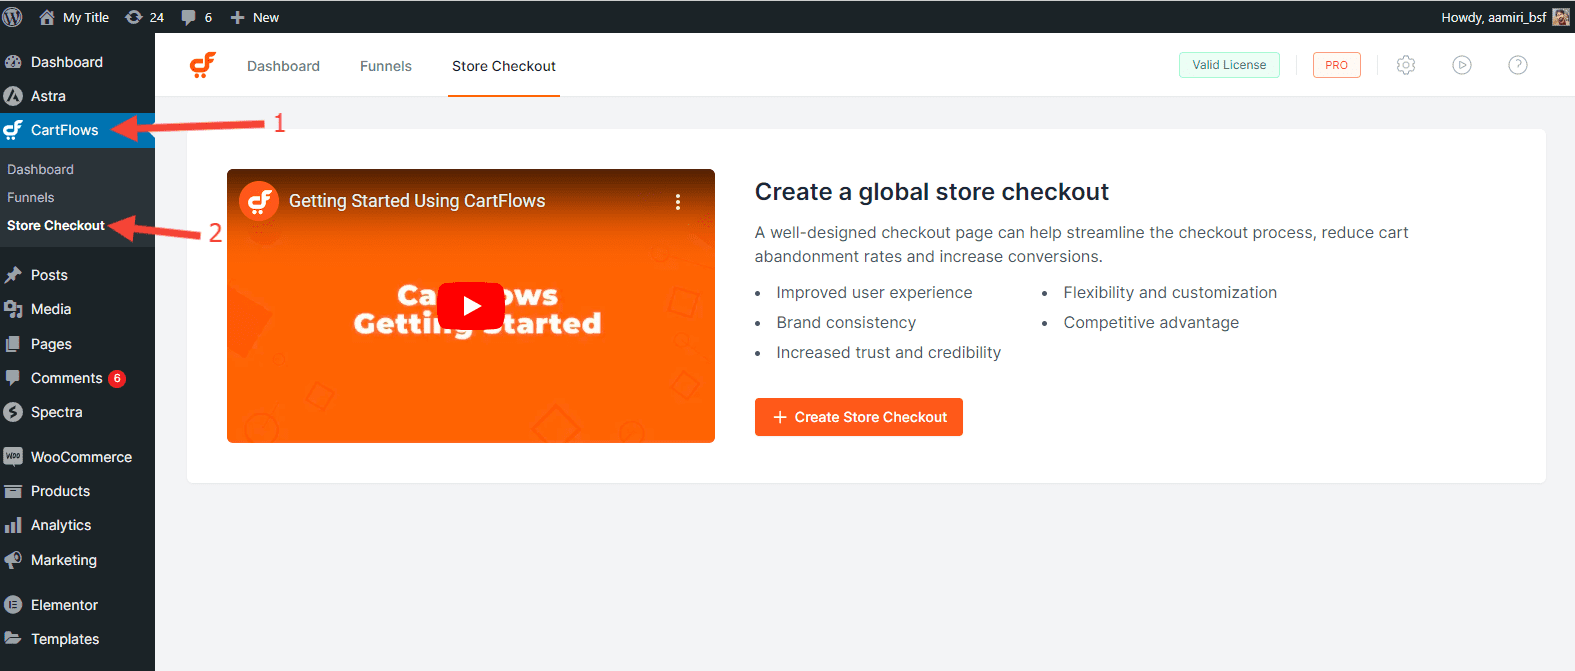Expand the New content menu in admin bar
Screen dimensions: 1575x671
(x=255, y=17)
